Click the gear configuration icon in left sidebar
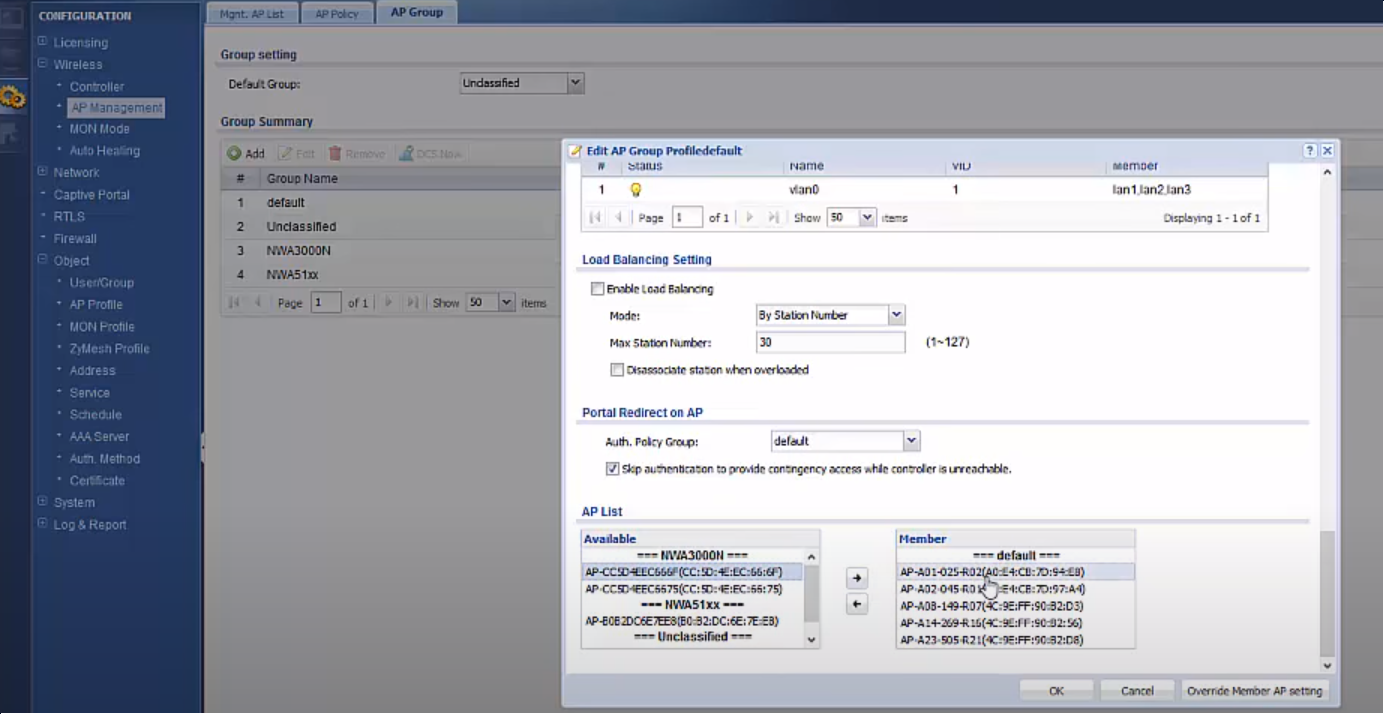Image resolution: width=1384 pixels, height=714 pixels. (13, 97)
